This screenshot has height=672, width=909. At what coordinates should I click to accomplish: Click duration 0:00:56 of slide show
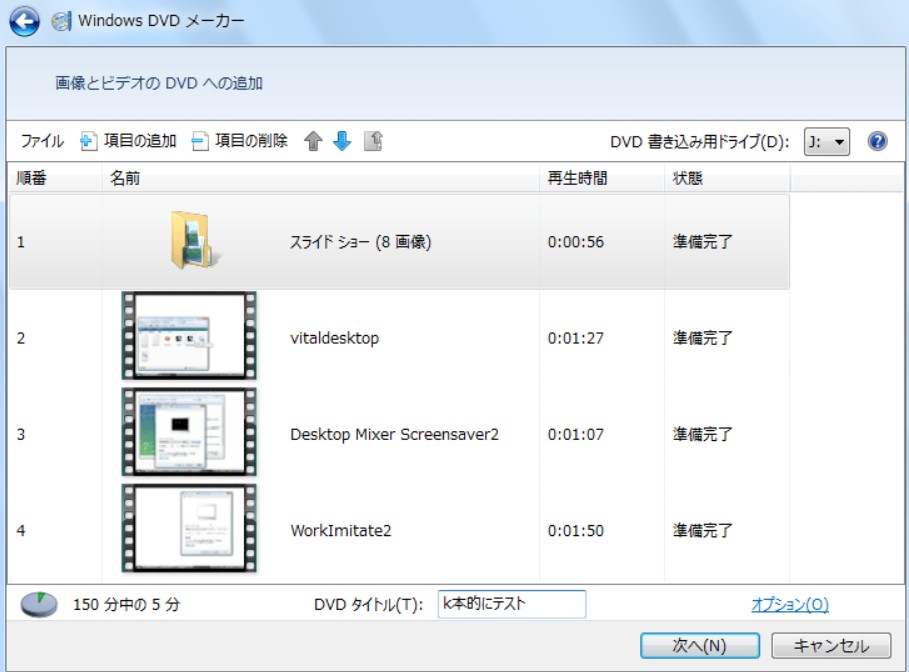tap(576, 242)
